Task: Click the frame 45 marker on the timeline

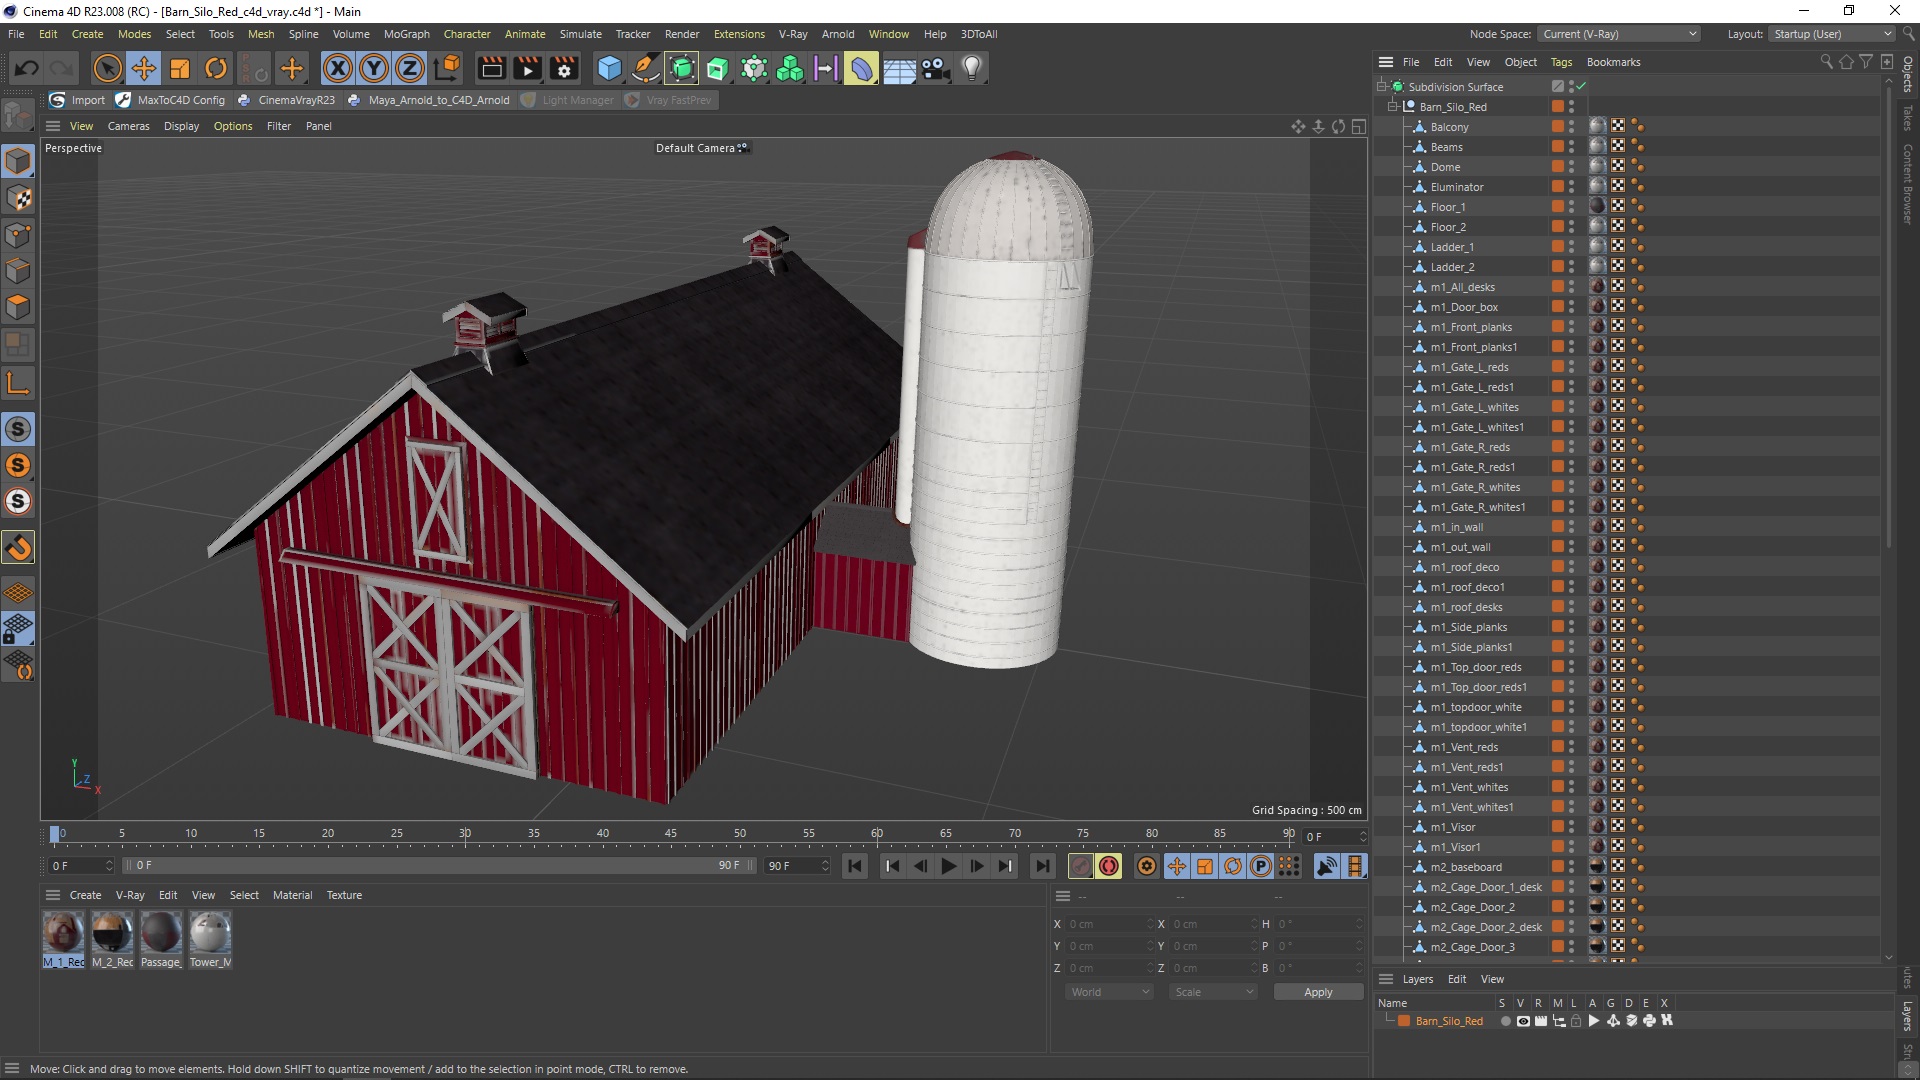Action: coord(670,834)
